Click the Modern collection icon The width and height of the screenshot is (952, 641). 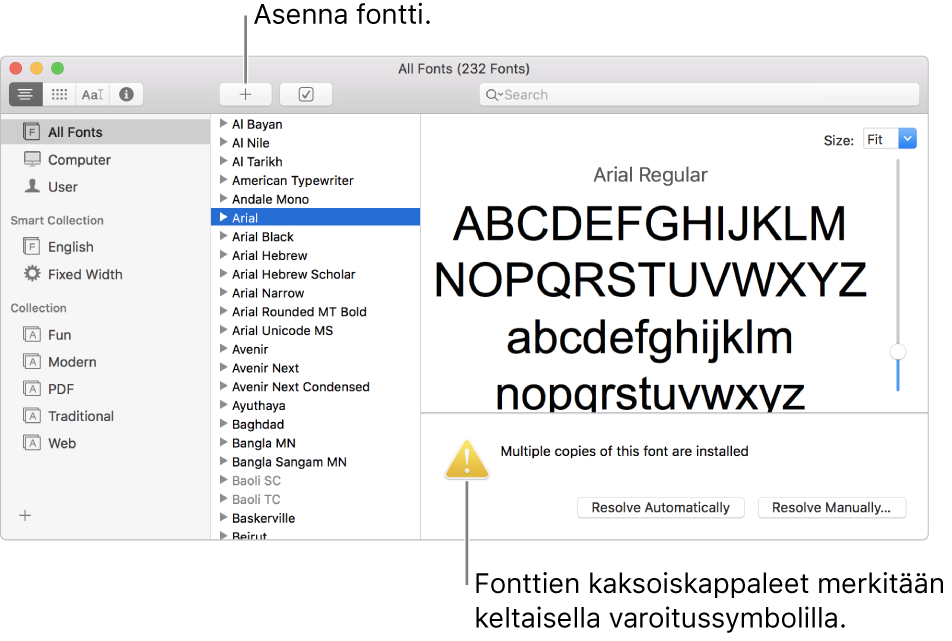(x=32, y=362)
